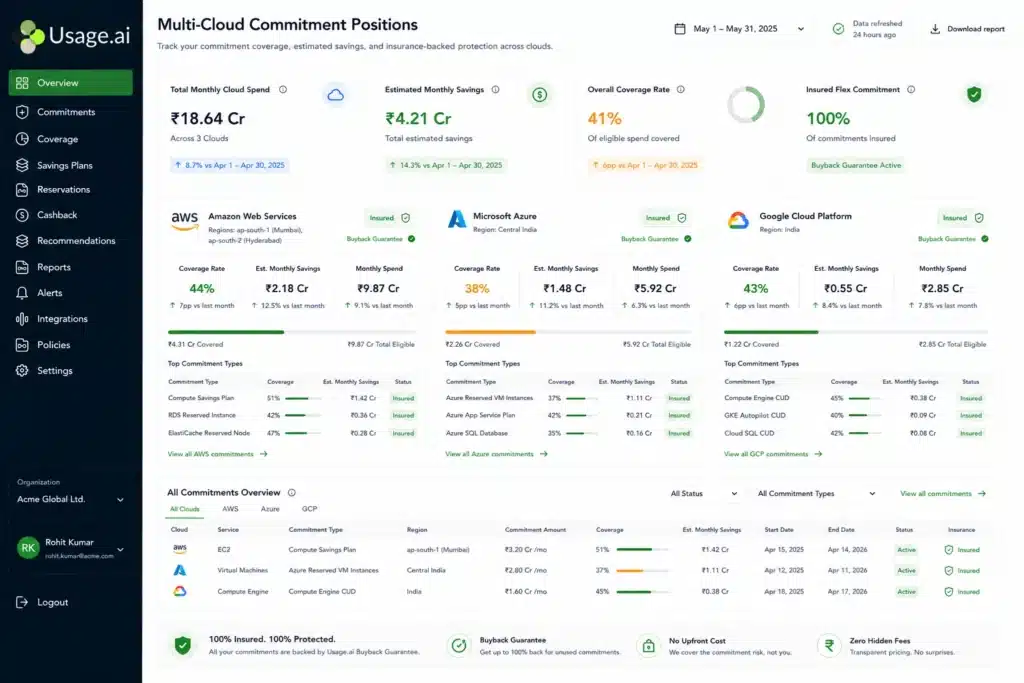Click the green shield icon on Insured card
This screenshot has width=1024, height=683.
(974, 95)
